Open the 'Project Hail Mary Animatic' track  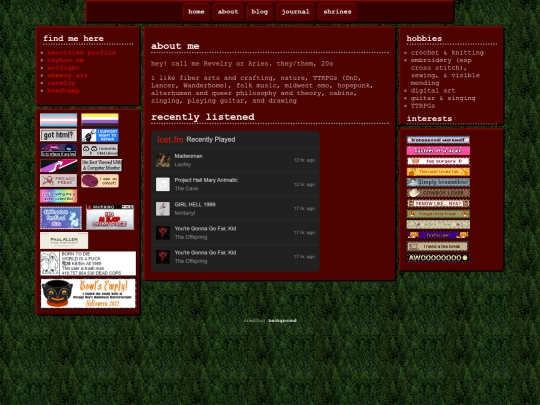click(x=206, y=180)
